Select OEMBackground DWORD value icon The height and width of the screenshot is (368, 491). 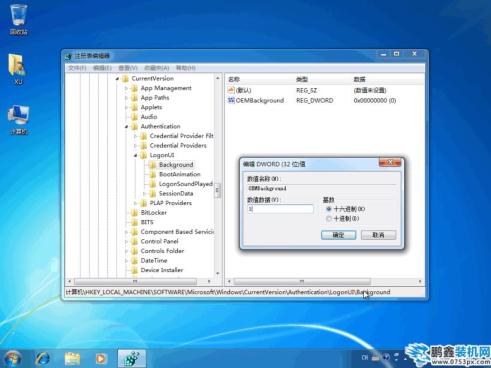coord(231,100)
